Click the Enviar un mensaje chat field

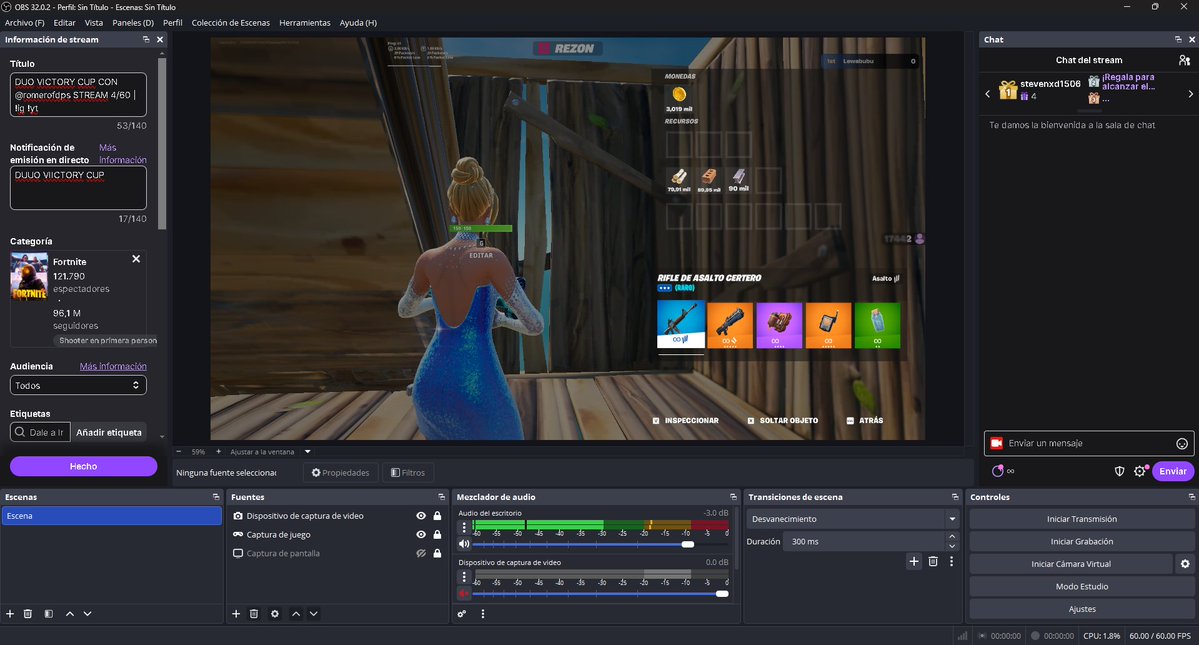click(x=1089, y=443)
